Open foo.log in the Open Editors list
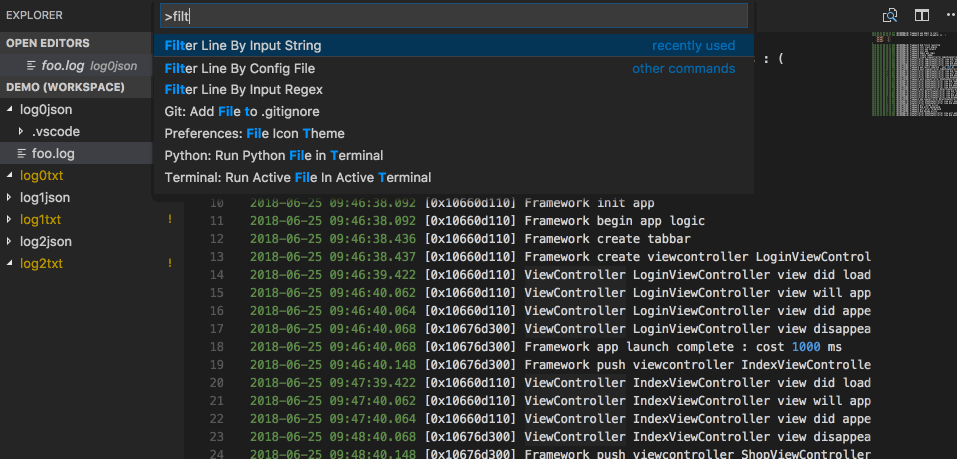Viewport: 957px width, 459px height. (76, 65)
